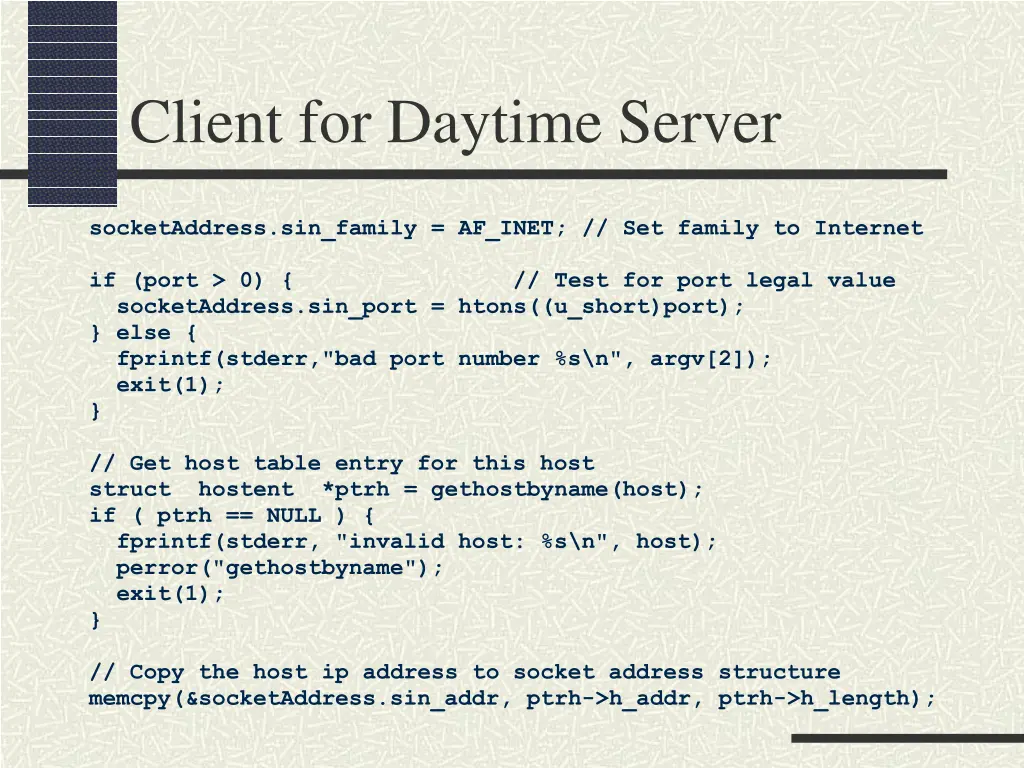Click the line "if (port > 0) {"
Screen dimensions: 1024x768
click(191, 281)
